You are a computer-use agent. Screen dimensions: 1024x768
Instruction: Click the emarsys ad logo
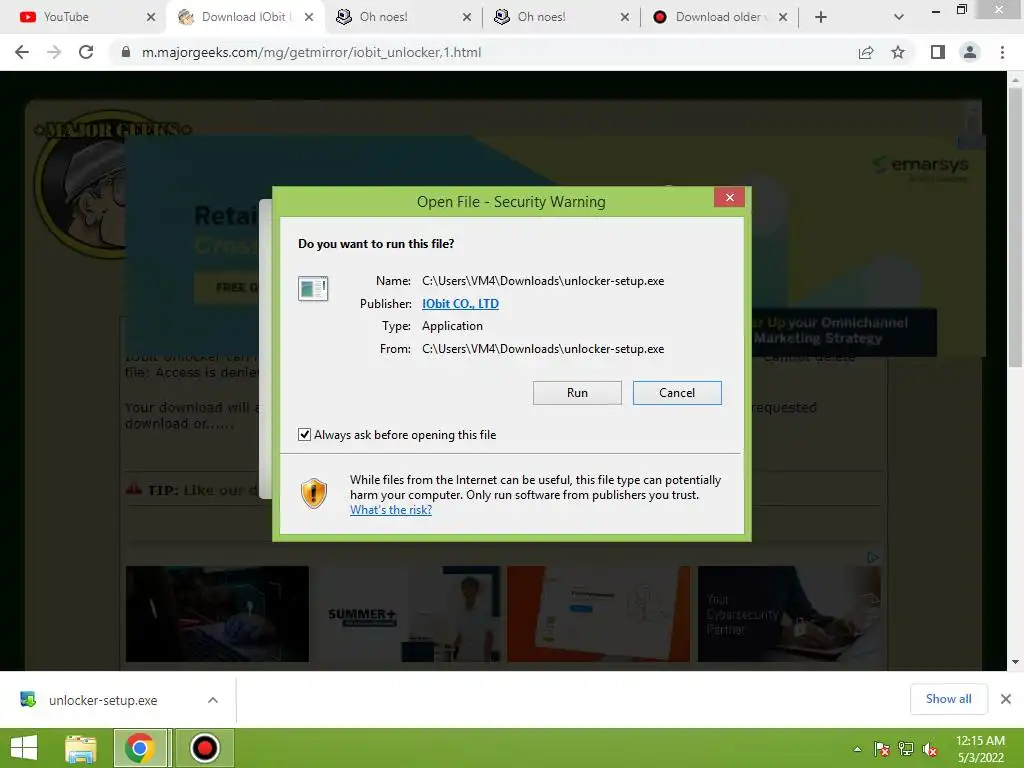pos(921,167)
